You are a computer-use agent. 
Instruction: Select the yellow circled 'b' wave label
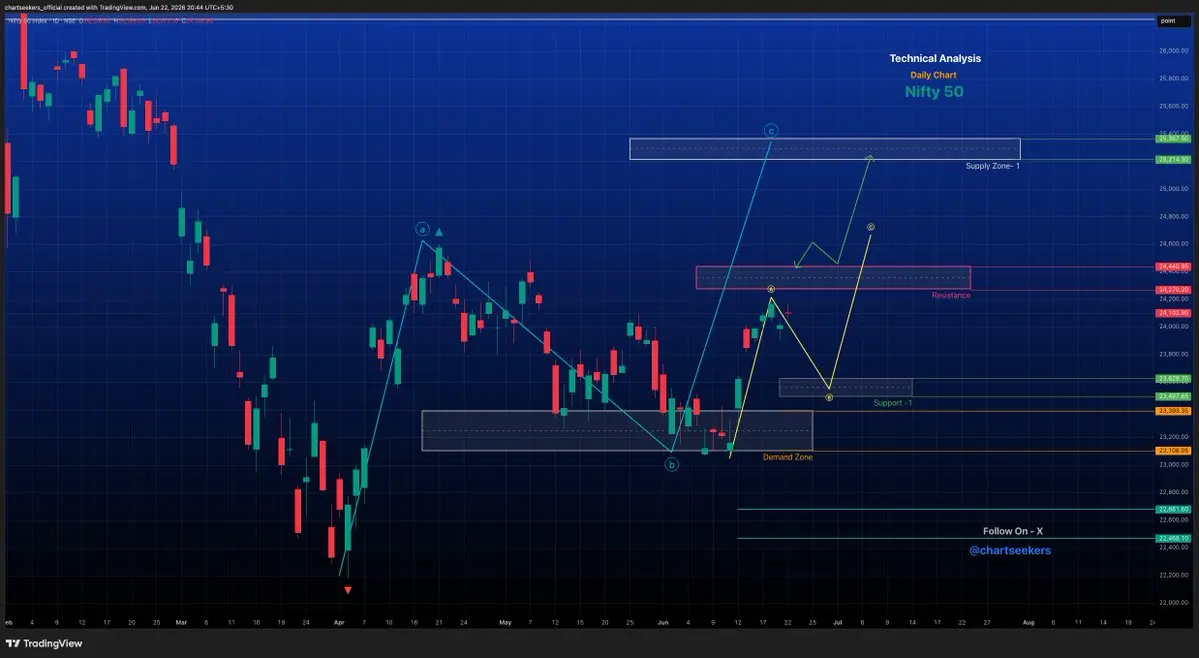(x=829, y=397)
